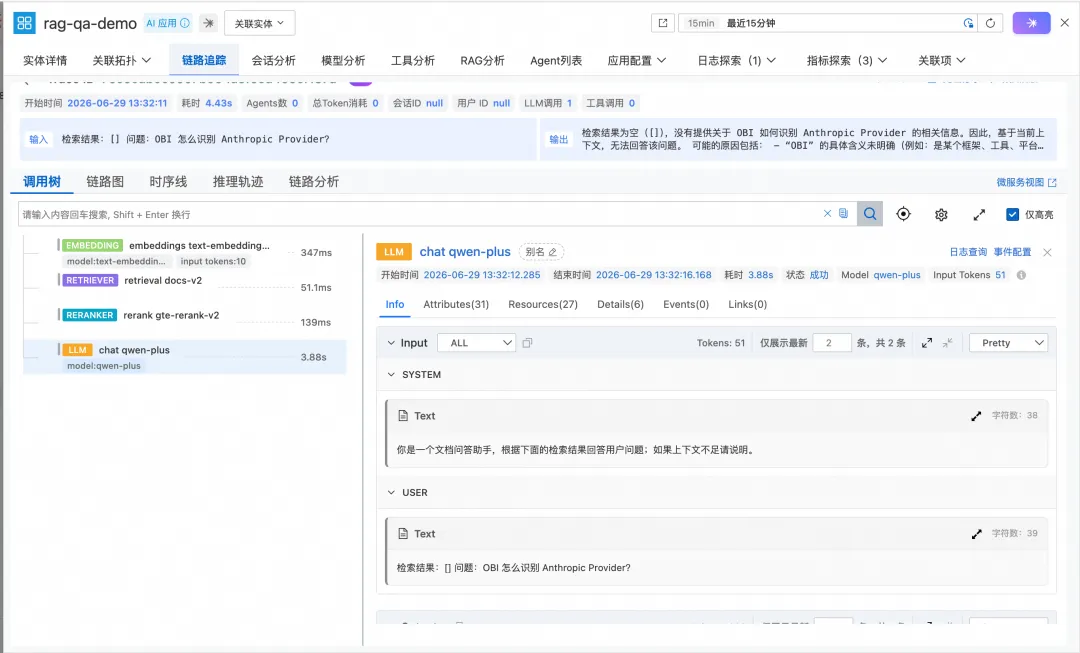This screenshot has height=653, width=1080.
Task: Select the retrieval docs-v2 span row
Action: point(185,287)
